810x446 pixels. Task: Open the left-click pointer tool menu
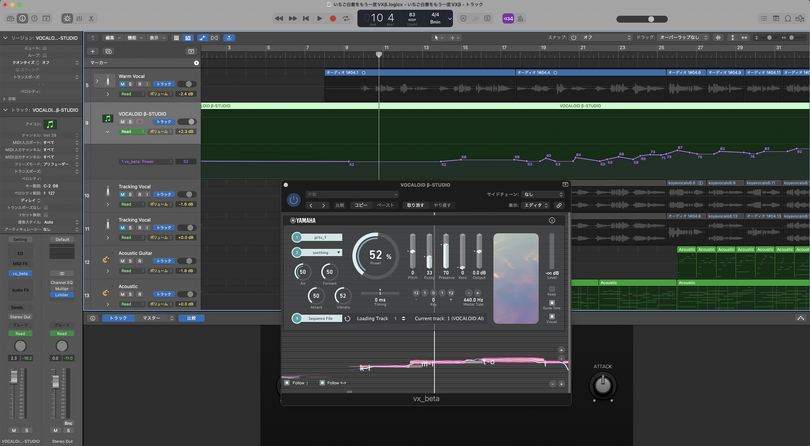click(x=437, y=38)
